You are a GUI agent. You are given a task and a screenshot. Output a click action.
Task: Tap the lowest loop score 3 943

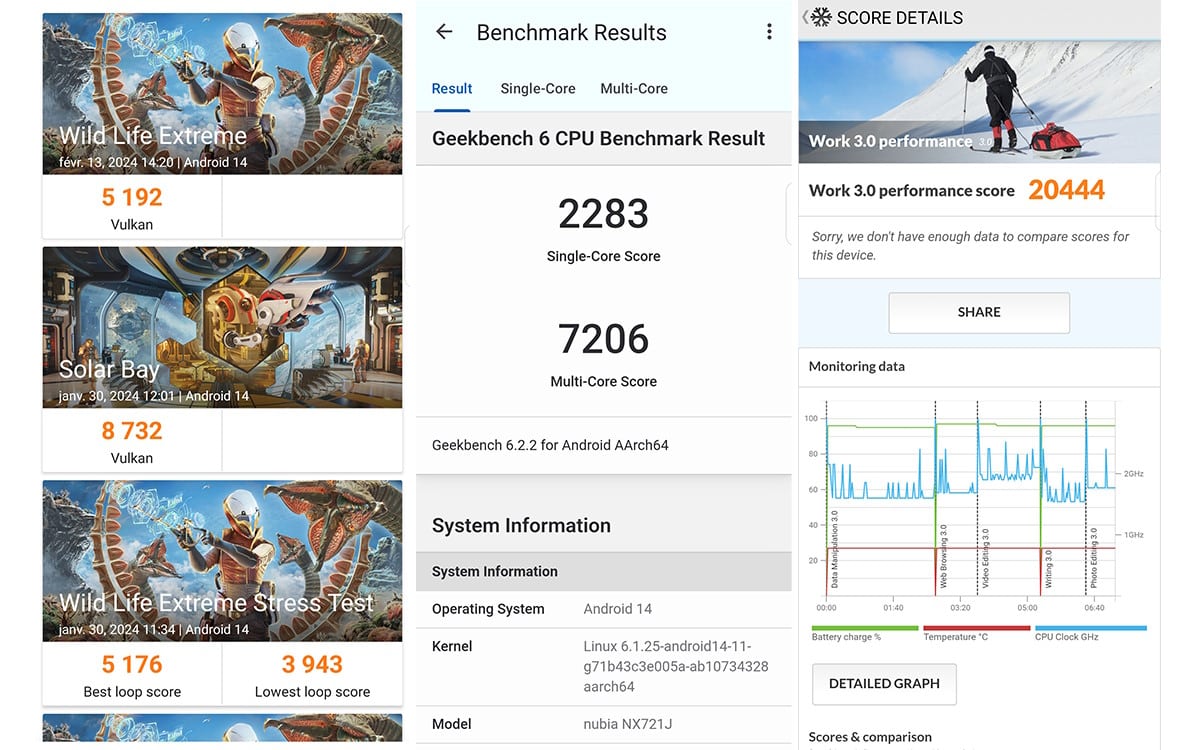click(312, 664)
